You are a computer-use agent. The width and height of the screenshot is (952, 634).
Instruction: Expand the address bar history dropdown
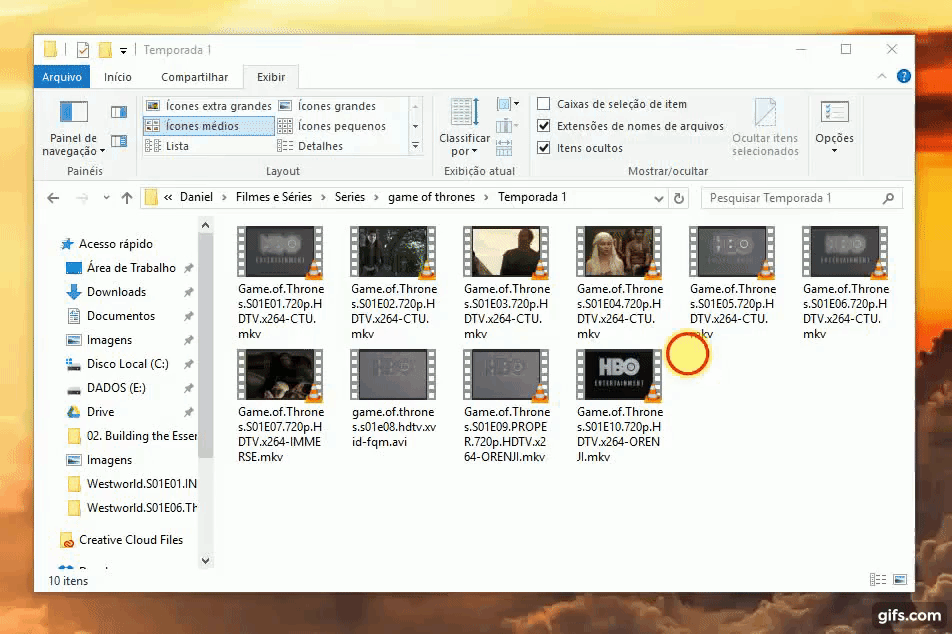point(658,198)
